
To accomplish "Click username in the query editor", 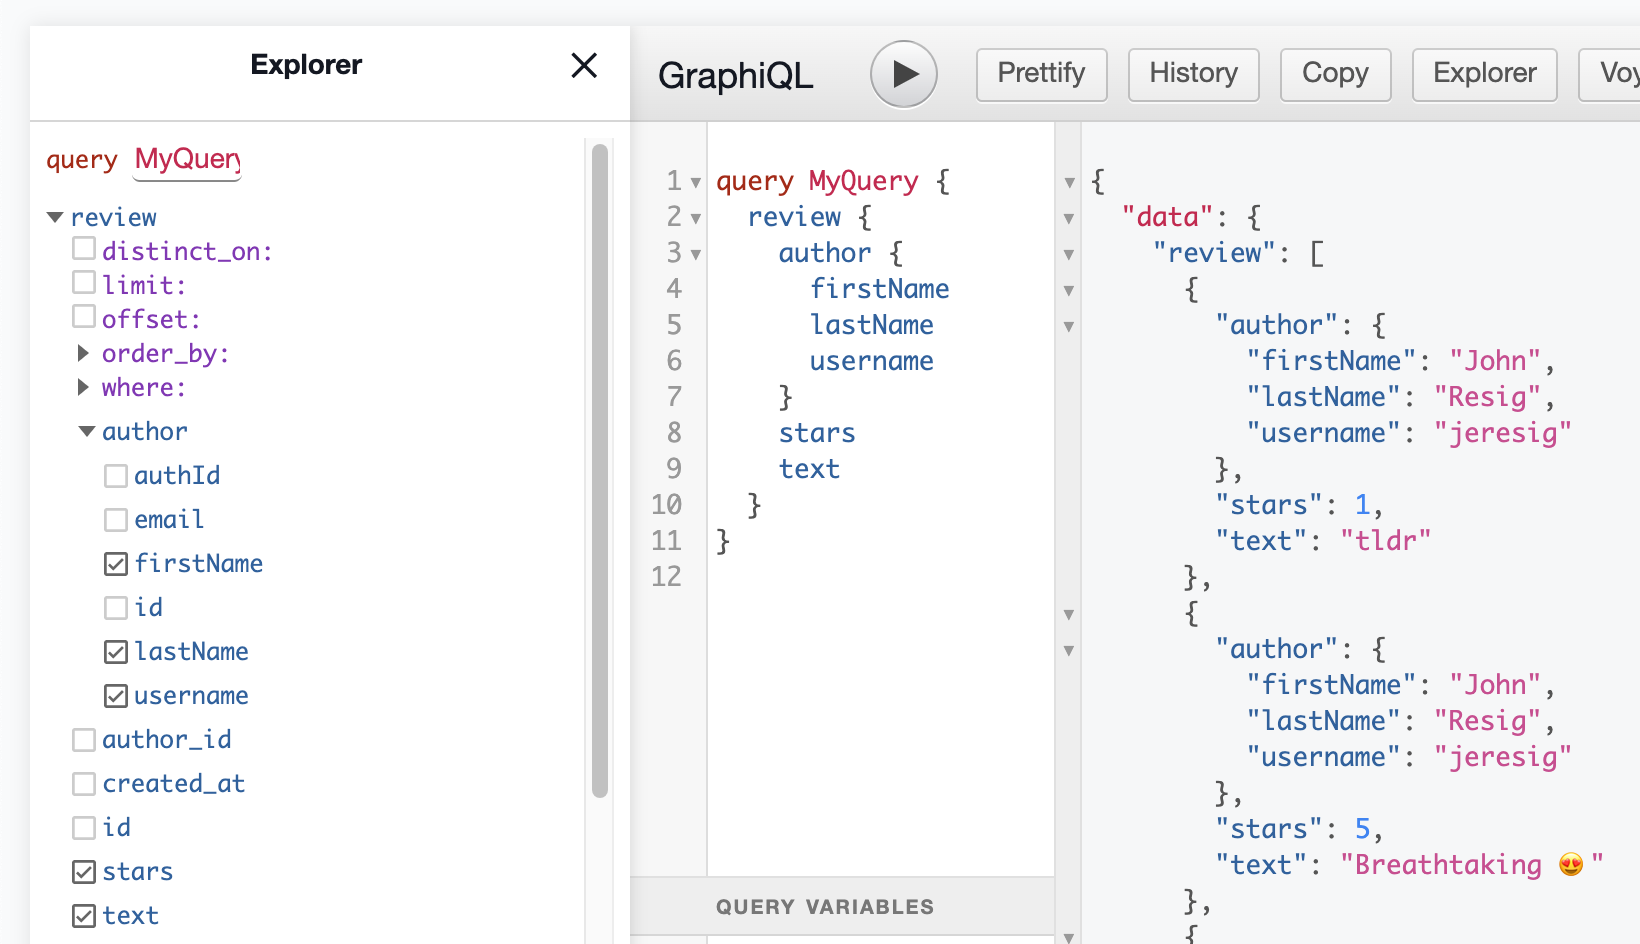I will click(871, 361).
